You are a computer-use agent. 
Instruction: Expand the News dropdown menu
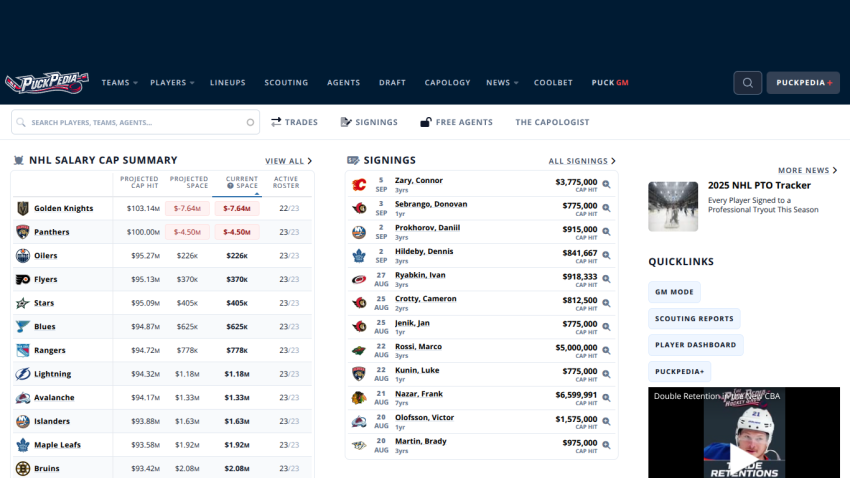pyautogui.click(x=503, y=83)
